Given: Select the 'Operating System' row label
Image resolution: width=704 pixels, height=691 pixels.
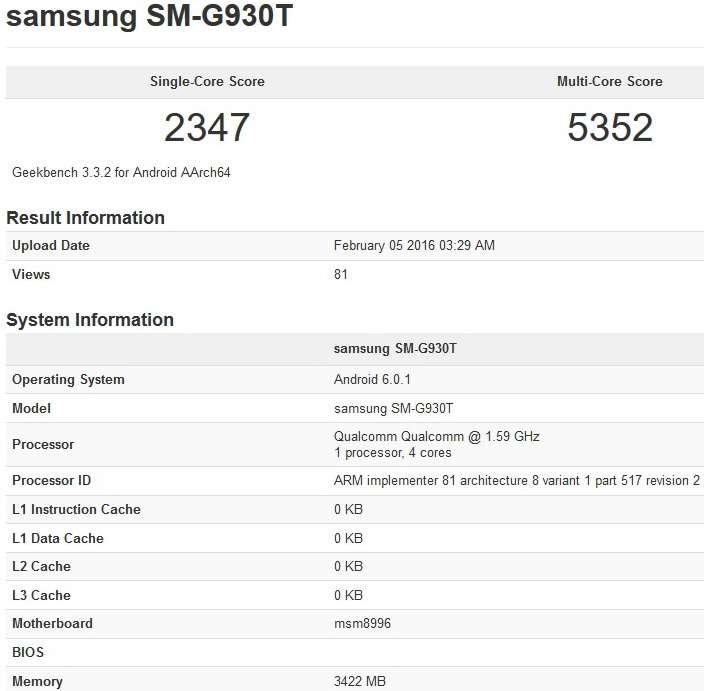Looking at the screenshot, I should tap(68, 380).
